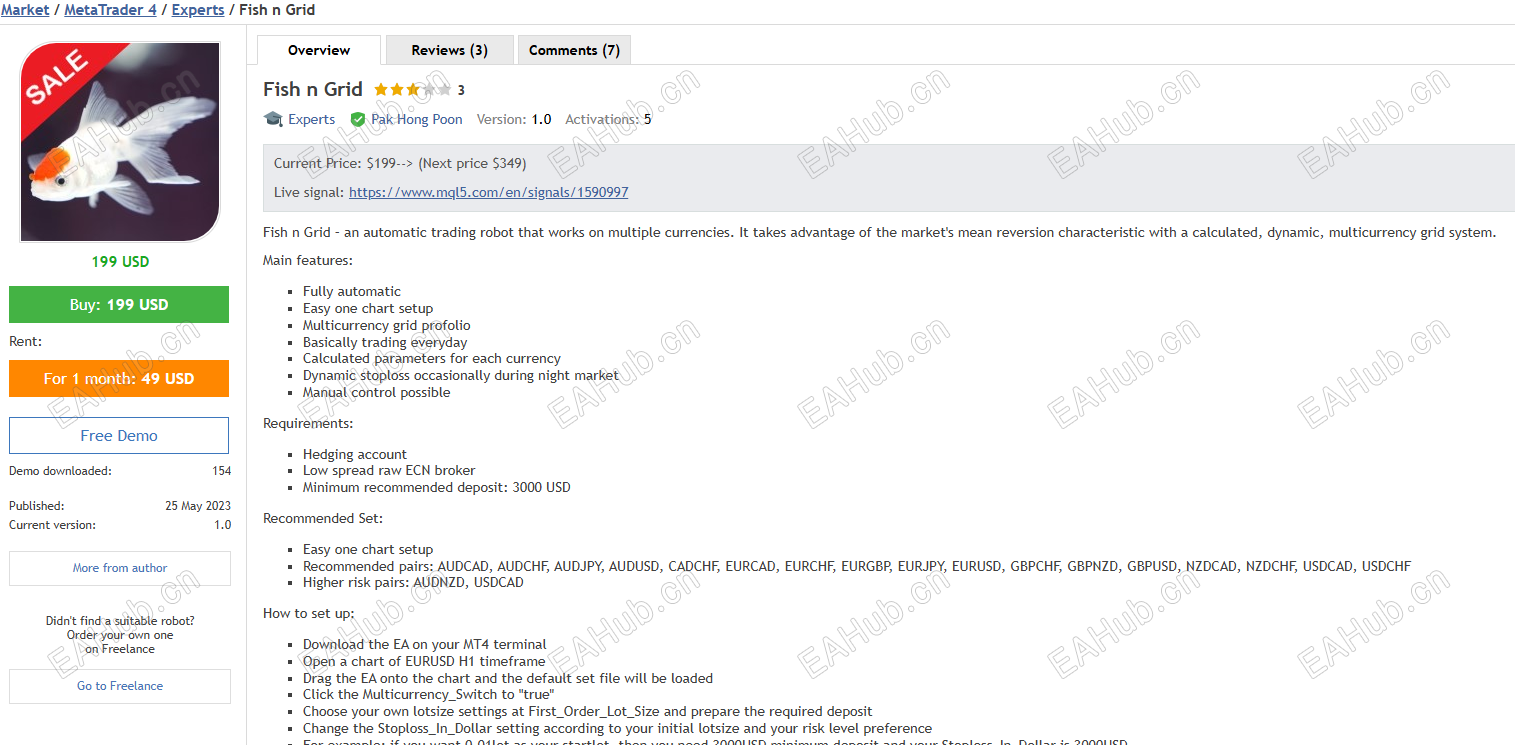Screen dimensions: 1515x745
Task: Switch to the Reviews (3) tab
Action: pyautogui.click(x=449, y=49)
